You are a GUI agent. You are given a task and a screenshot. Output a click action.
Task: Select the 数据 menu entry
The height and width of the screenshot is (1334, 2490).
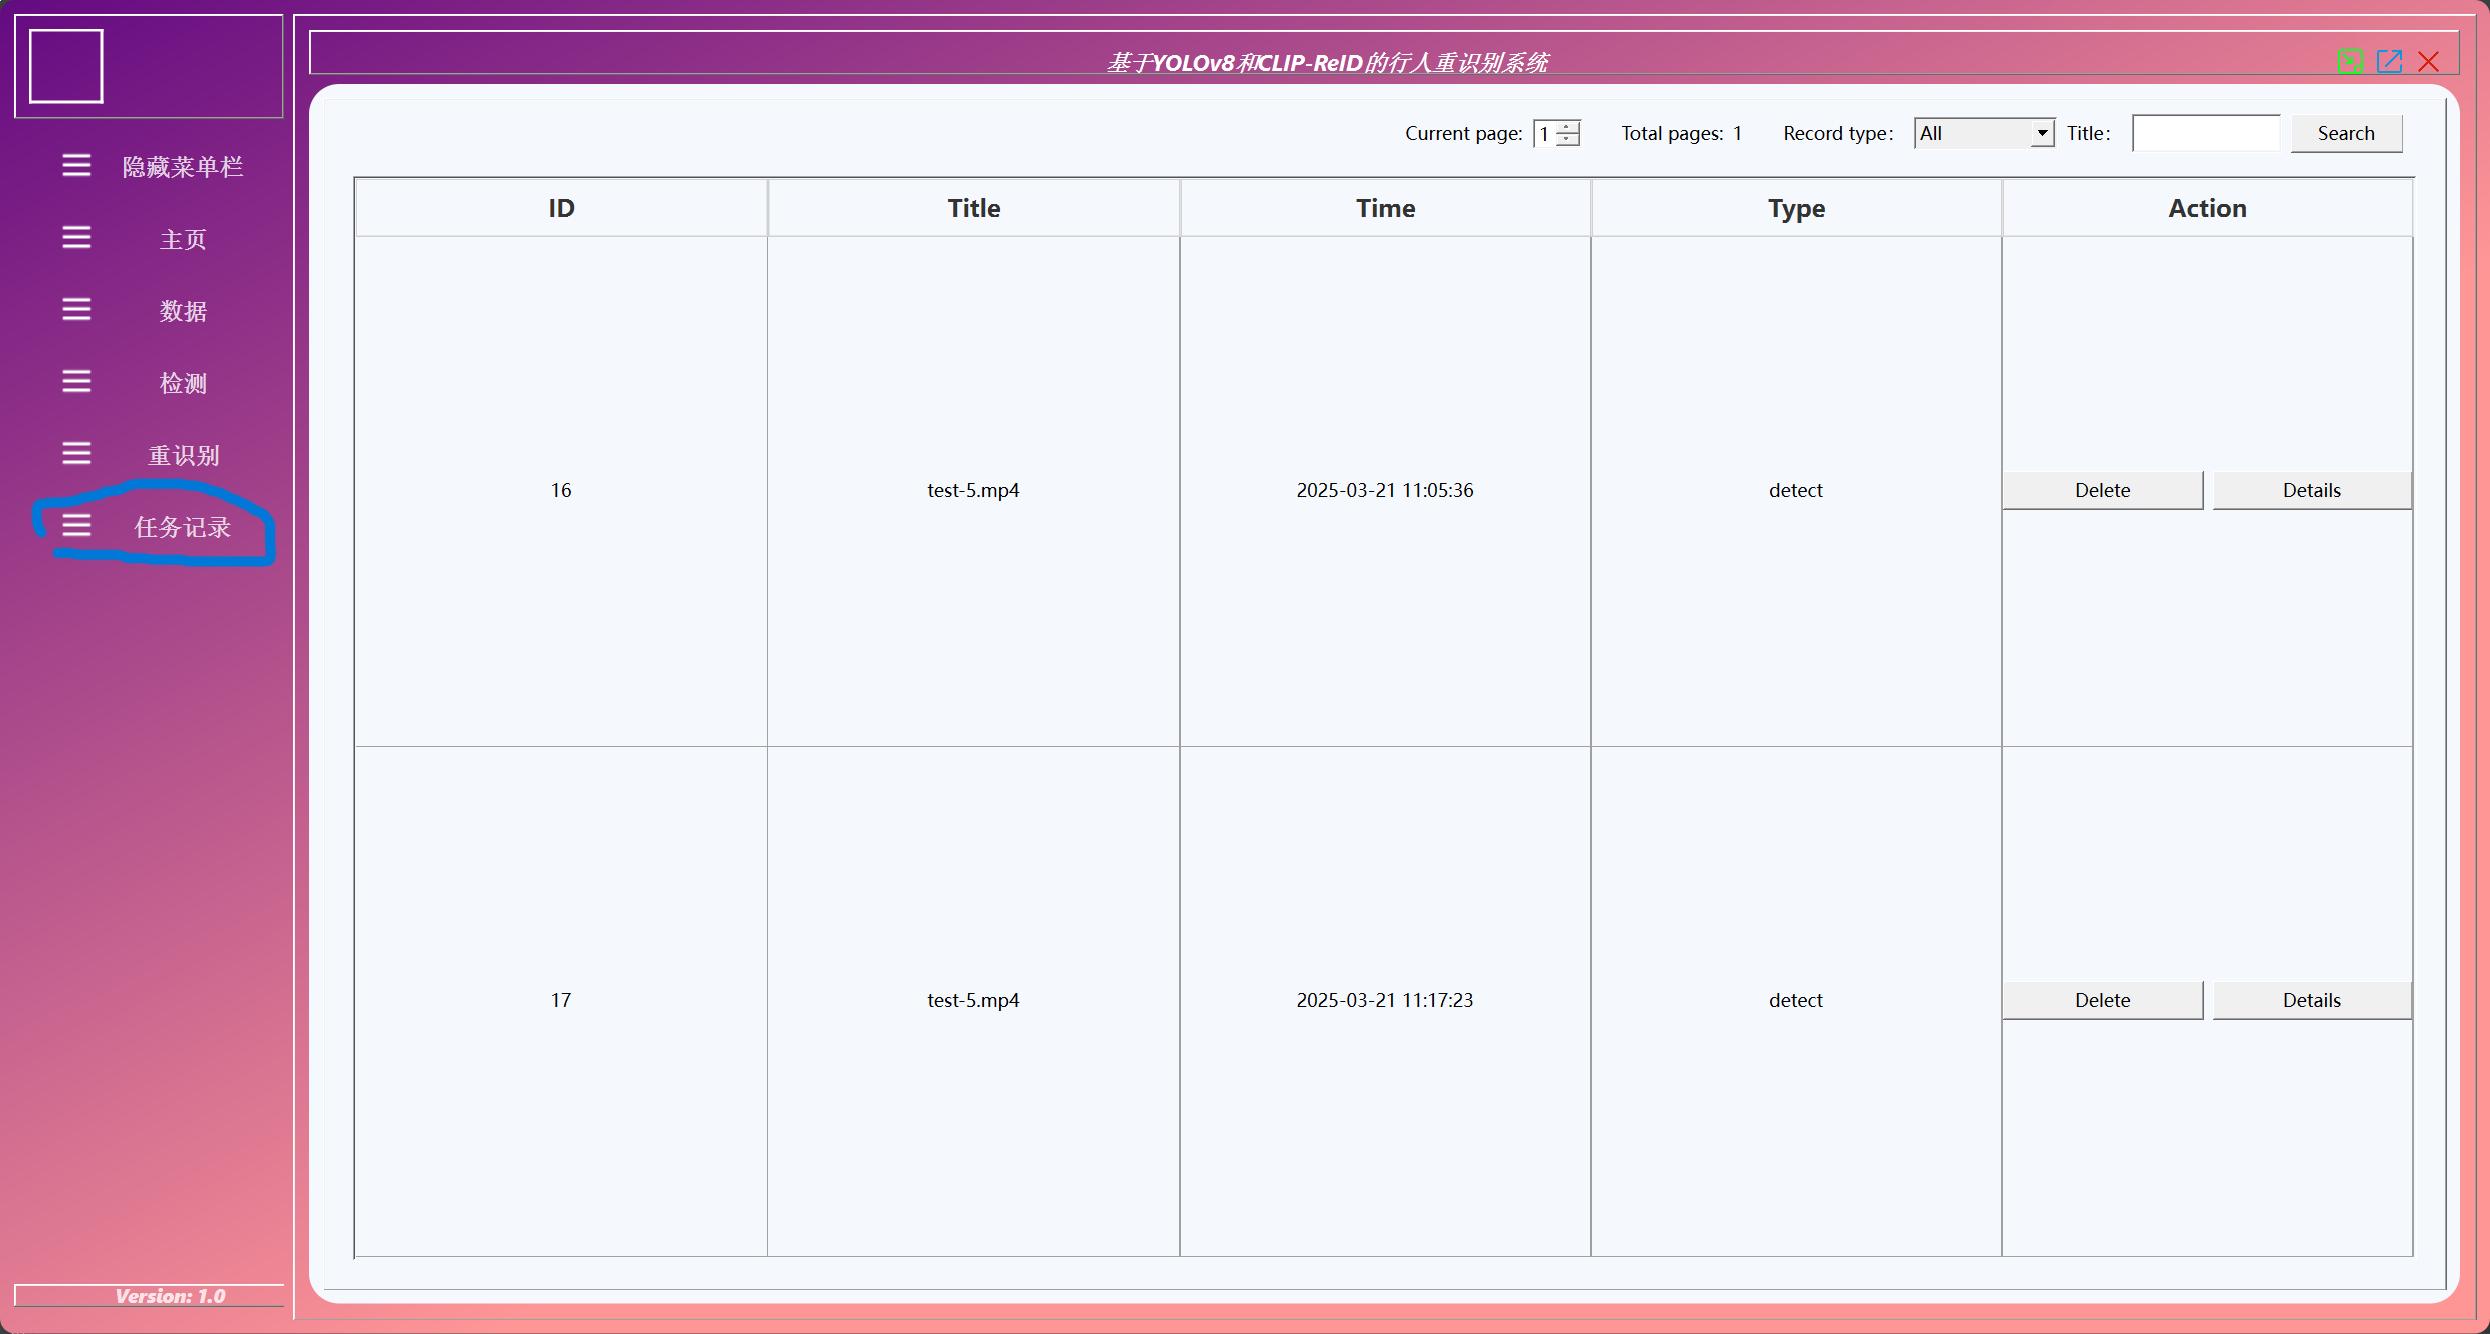click(x=183, y=311)
